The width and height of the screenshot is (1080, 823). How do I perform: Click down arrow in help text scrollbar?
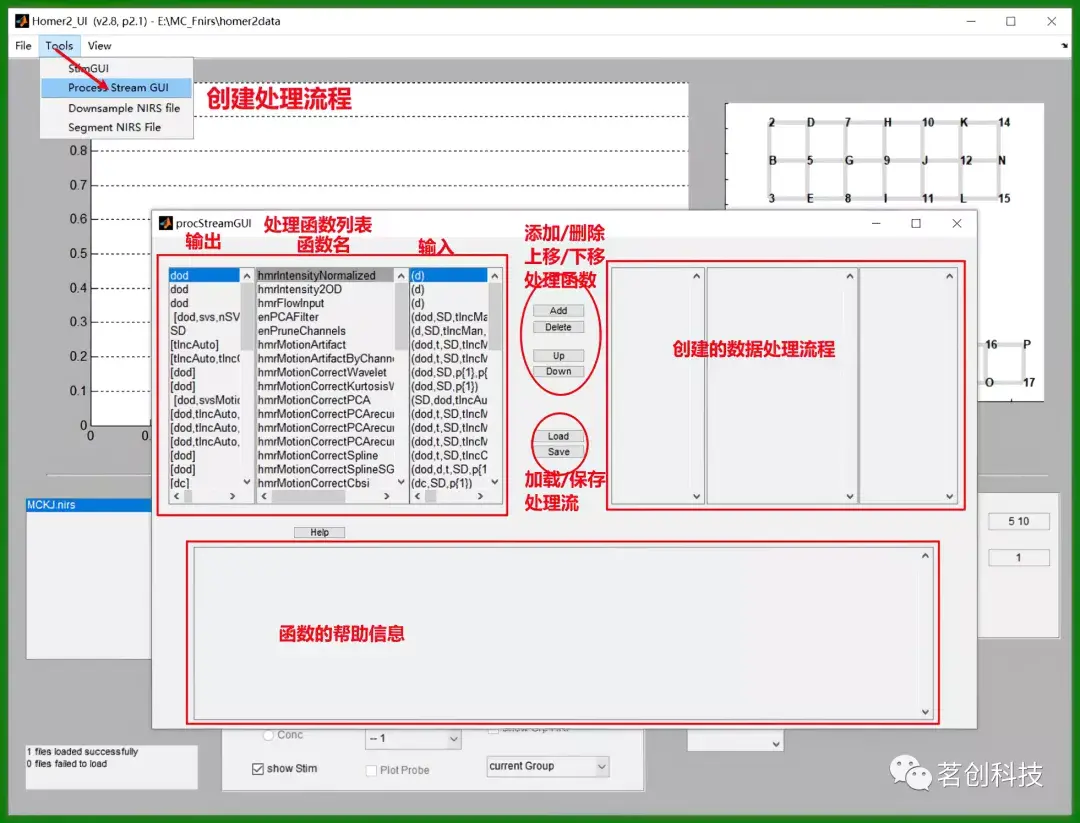pos(925,712)
